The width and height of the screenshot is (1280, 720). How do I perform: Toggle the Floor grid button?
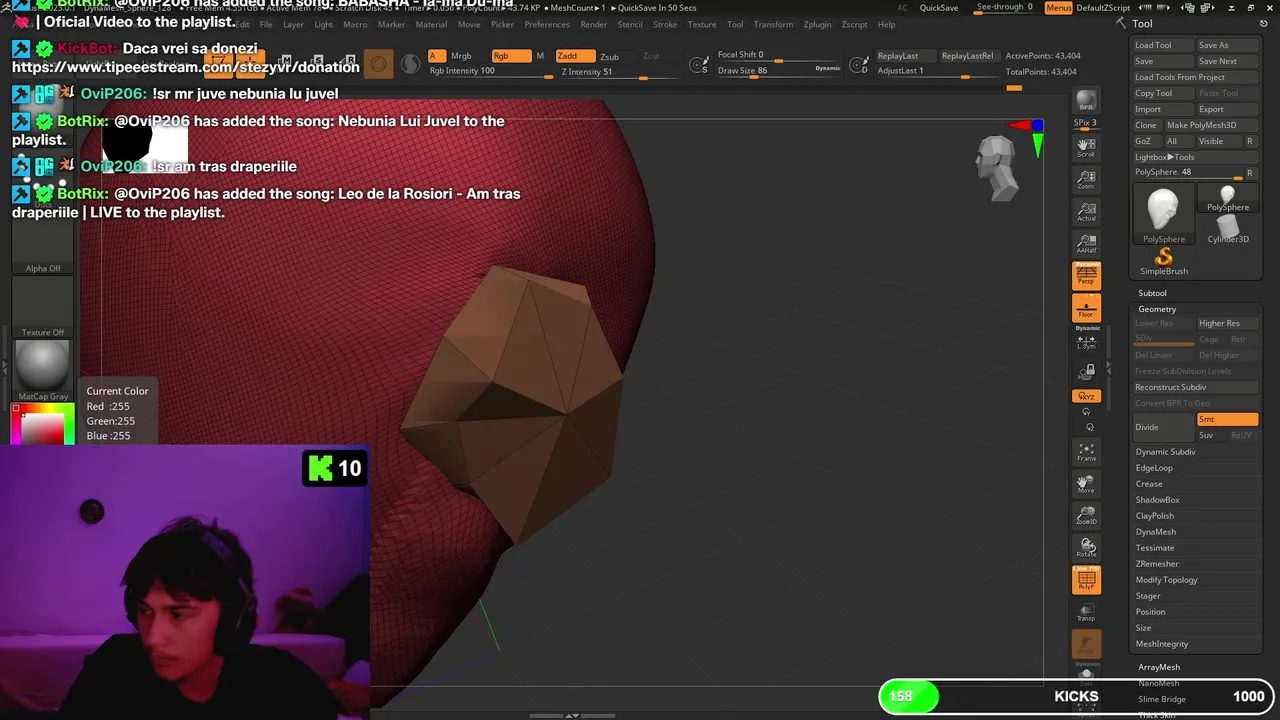(1086, 308)
